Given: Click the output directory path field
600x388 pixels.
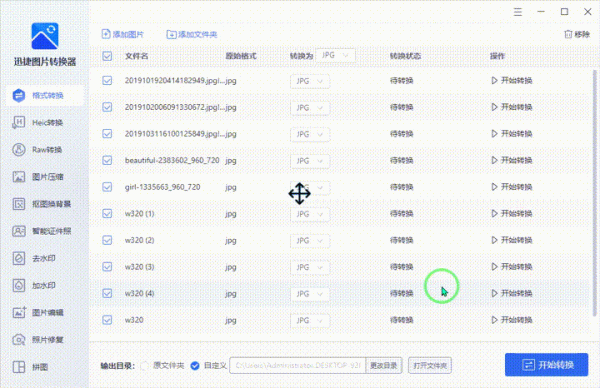Looking at the screenshot, I should click(297, 365).
